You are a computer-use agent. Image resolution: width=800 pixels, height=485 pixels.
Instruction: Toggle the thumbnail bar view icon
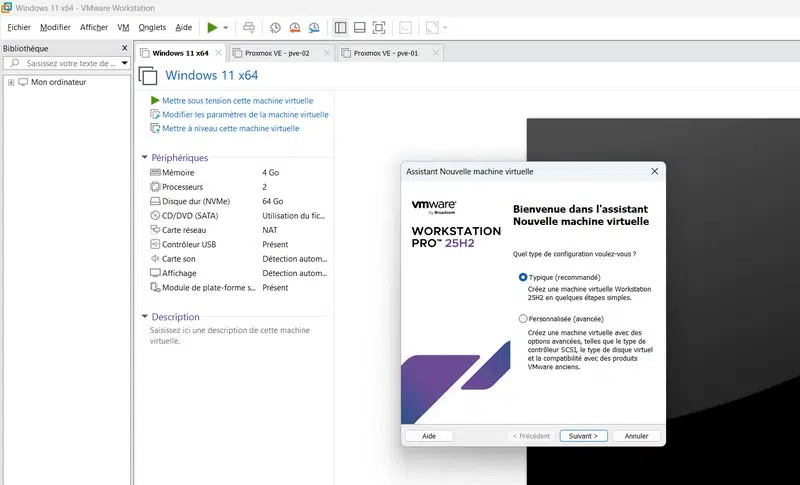coord(360,28)
